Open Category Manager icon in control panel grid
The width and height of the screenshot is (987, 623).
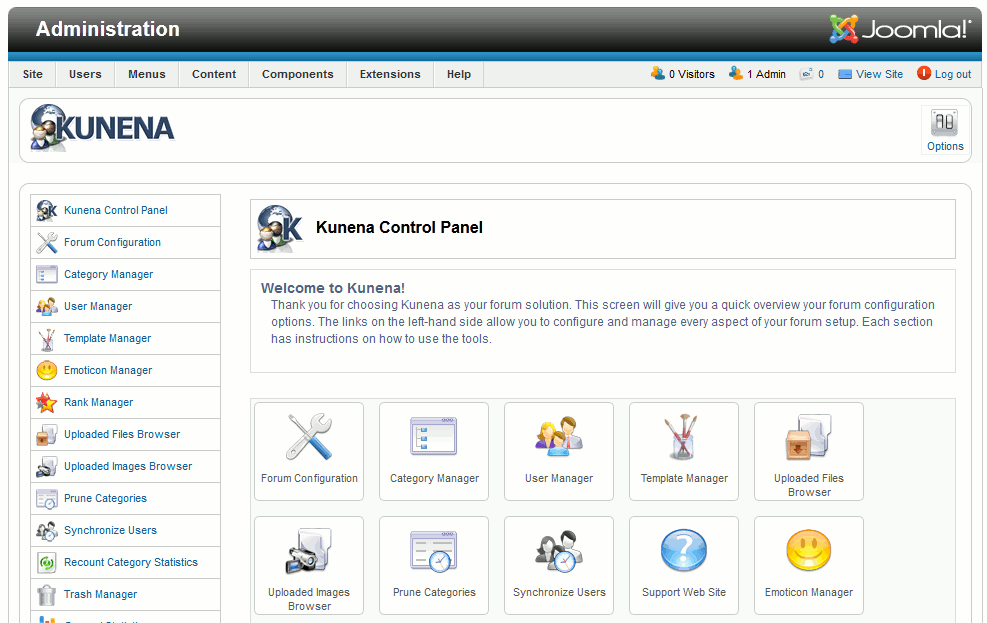tap(434, 438)
